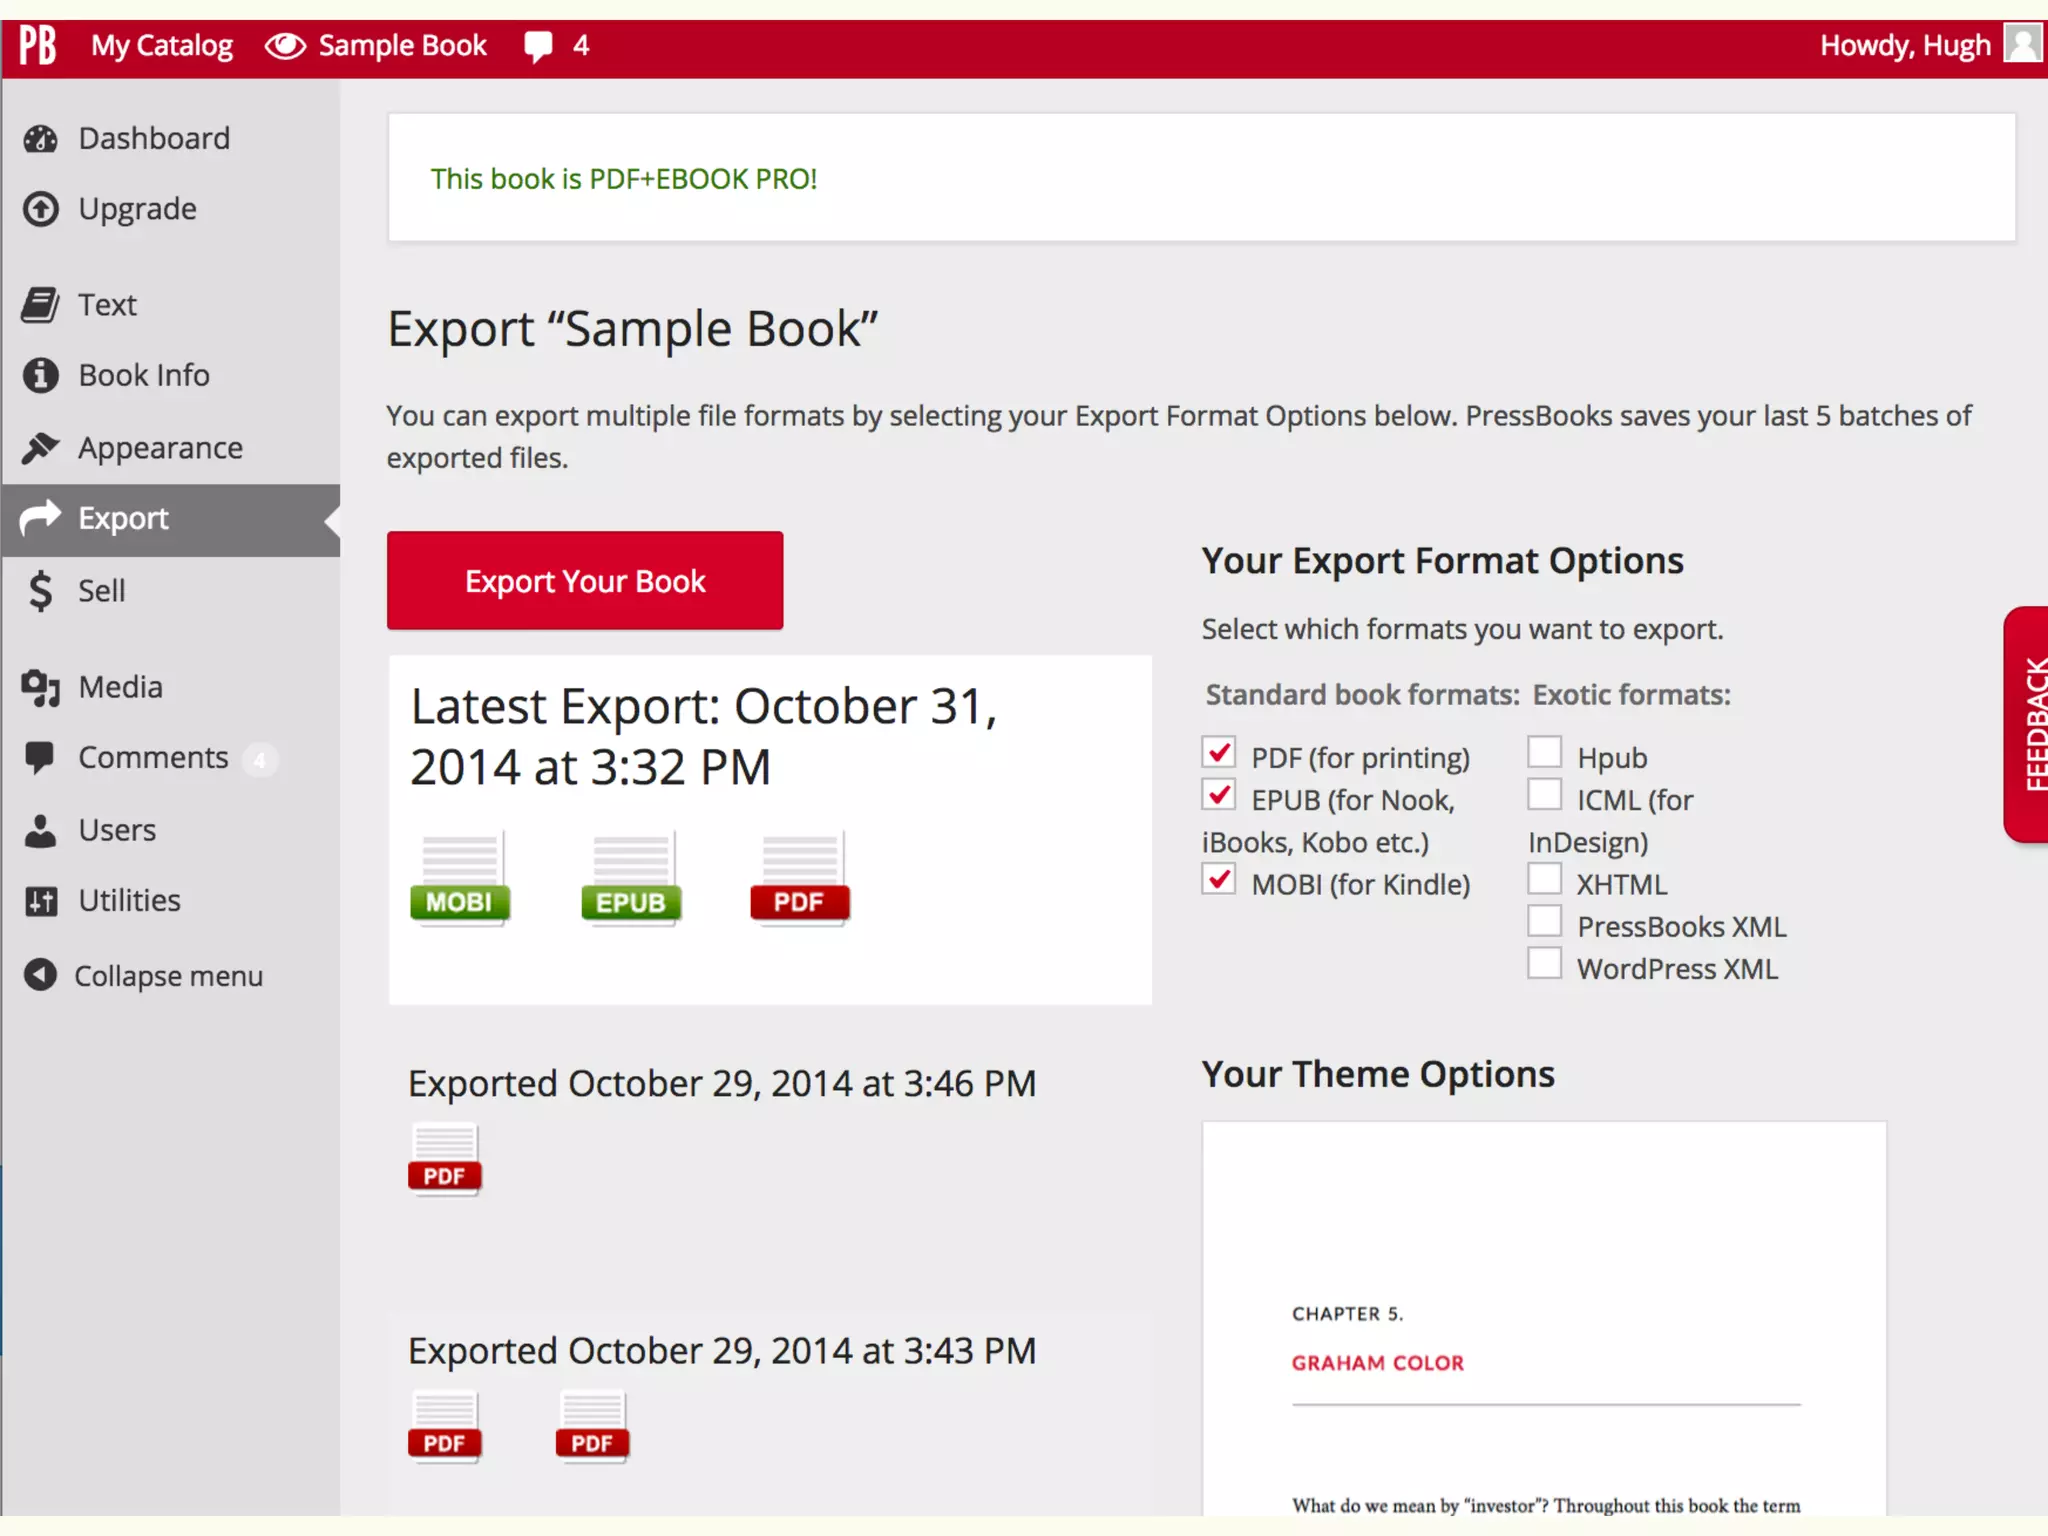Screen dimensions: 2048x1536
Task: Check the XHTML export format
Action: pos(1544,880)
